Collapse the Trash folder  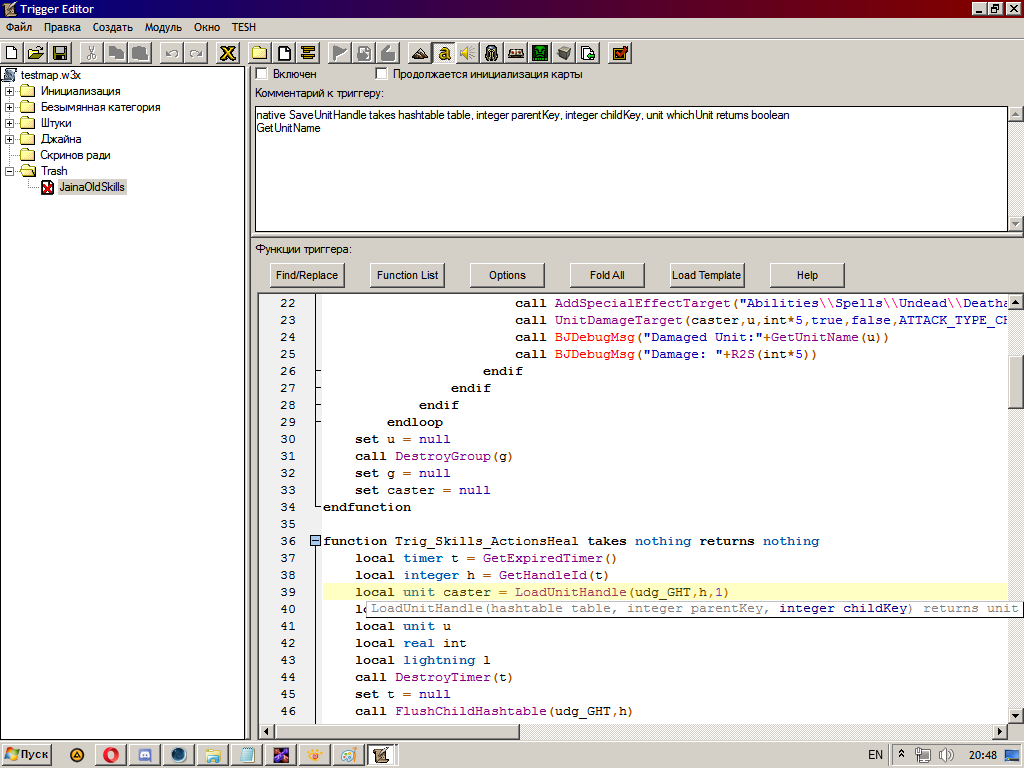click(10, 171)
